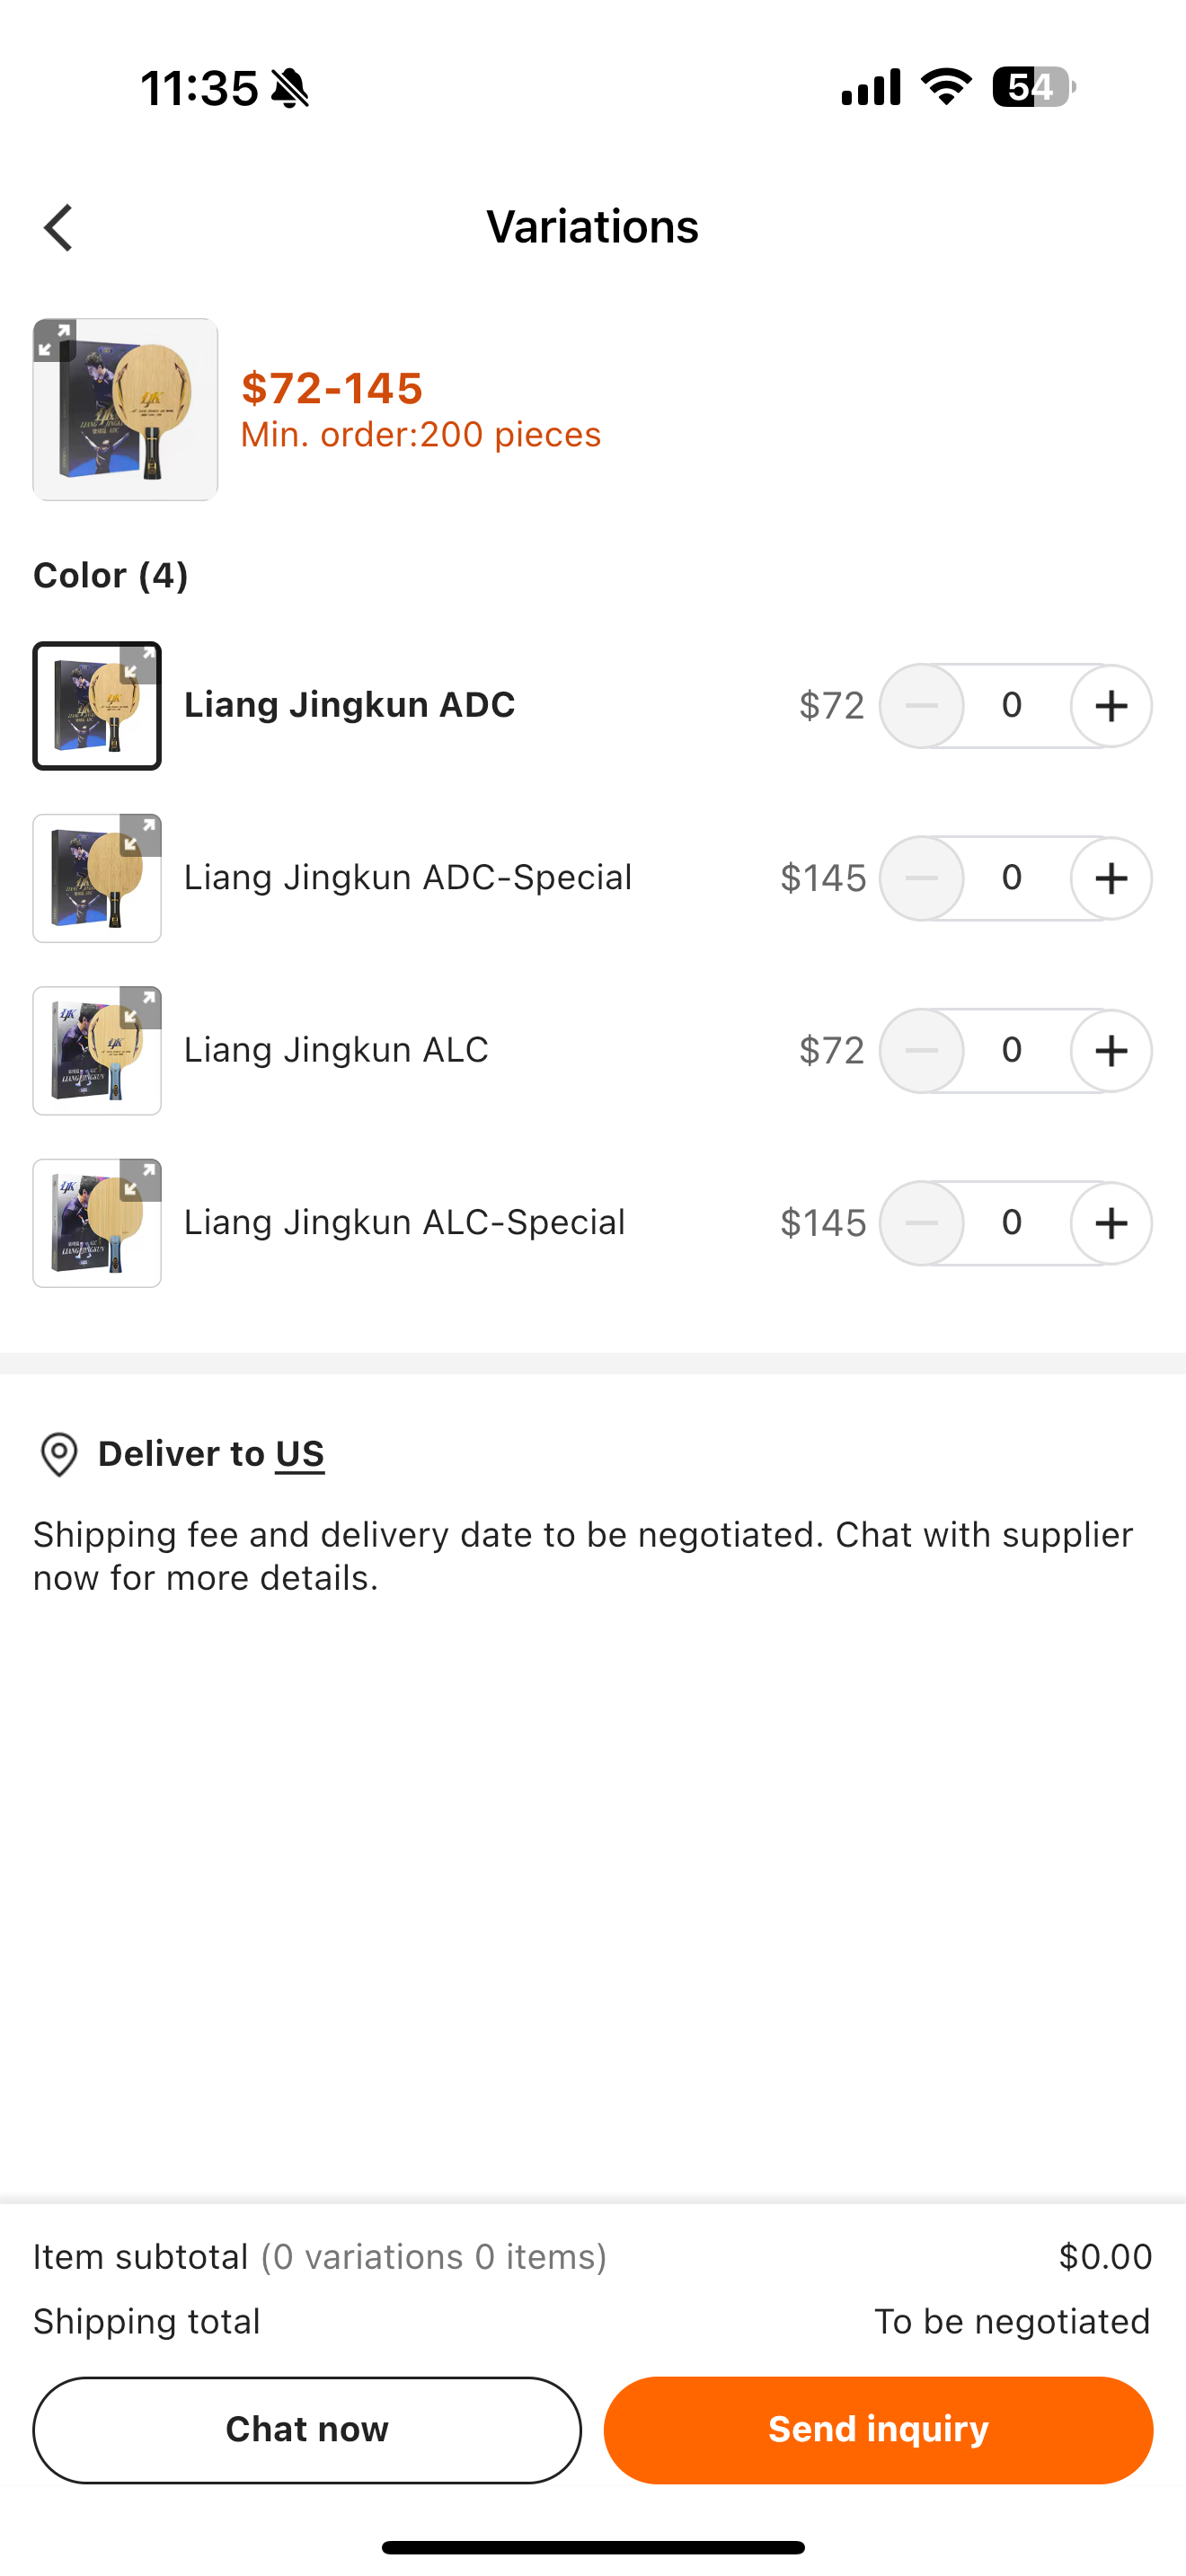Select the Liang Jingkun ADC-Special thumbnail
This screenshot has width=1186, height=2576.
(97, 878)
